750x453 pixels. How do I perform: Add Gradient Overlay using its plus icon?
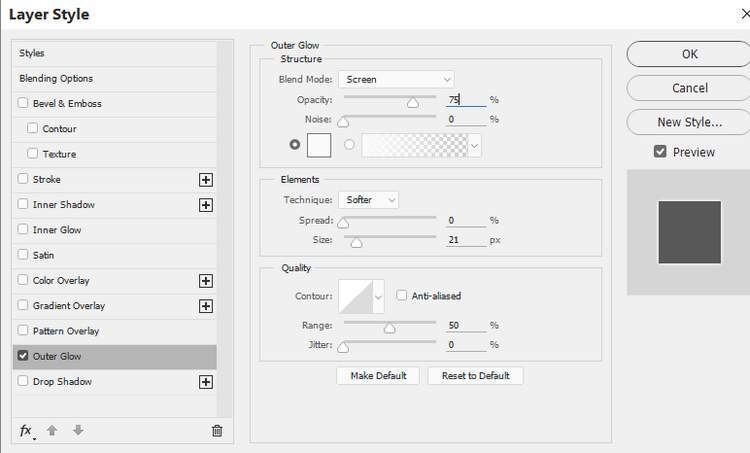206,306
